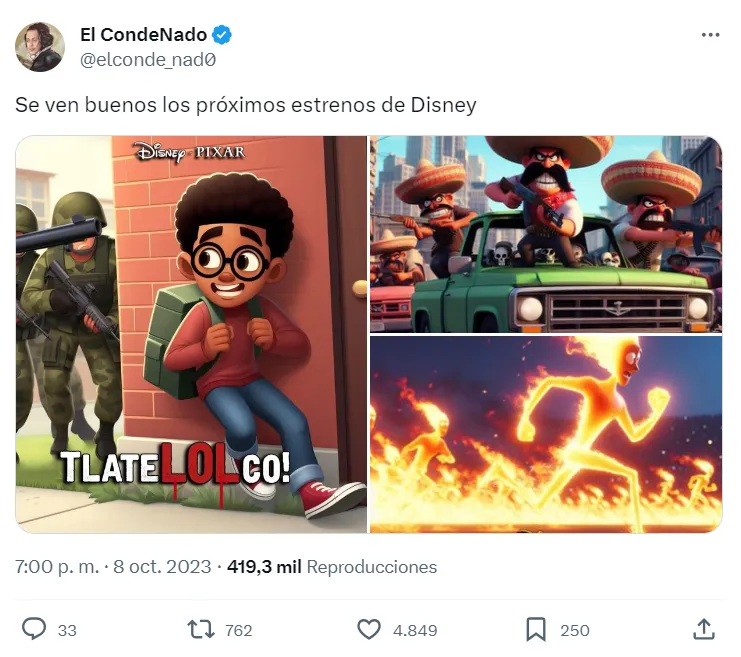Click the share upload icon
The image size is (741, 657).
[704, 629]
